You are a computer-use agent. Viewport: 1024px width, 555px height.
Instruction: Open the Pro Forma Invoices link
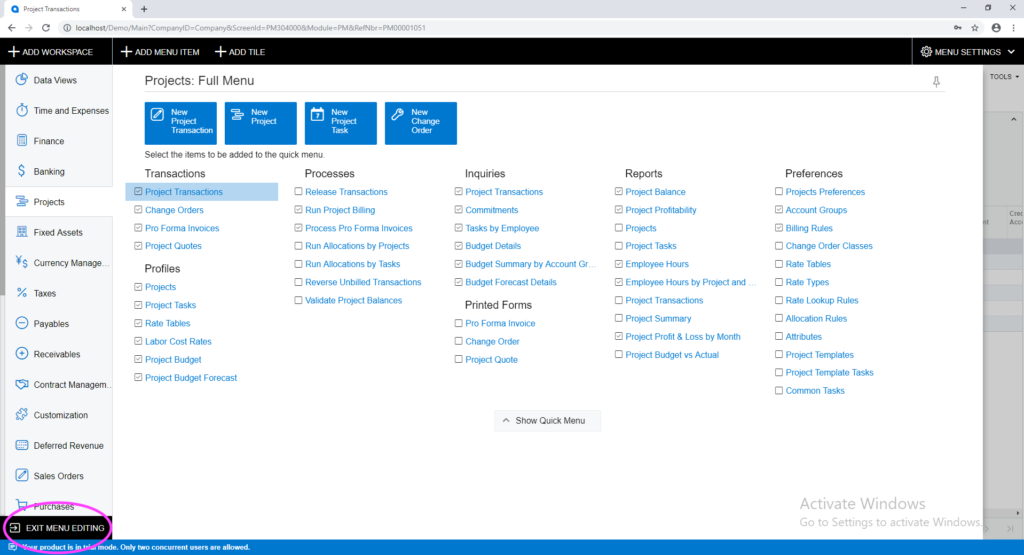[x=182, y=228]
